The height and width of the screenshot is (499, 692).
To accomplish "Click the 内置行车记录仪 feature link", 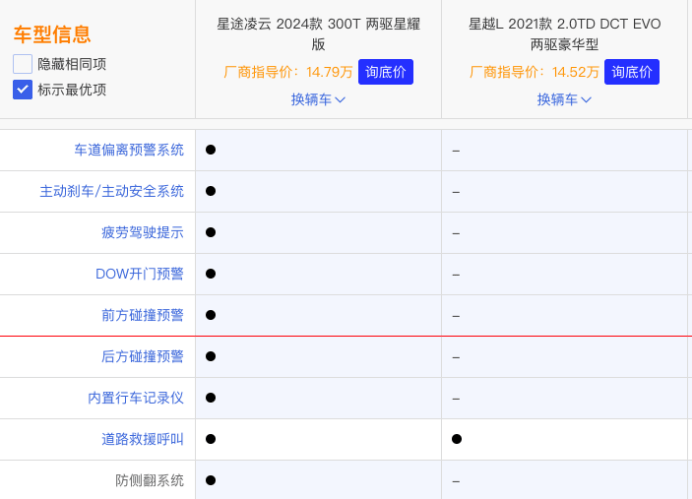I will [x=135, y=398].
